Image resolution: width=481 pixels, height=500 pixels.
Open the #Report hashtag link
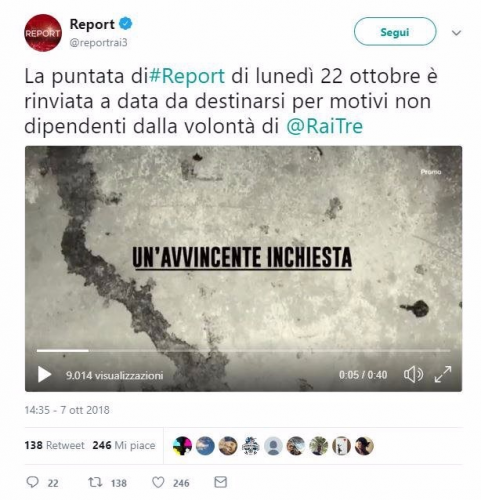coord(187,76)
